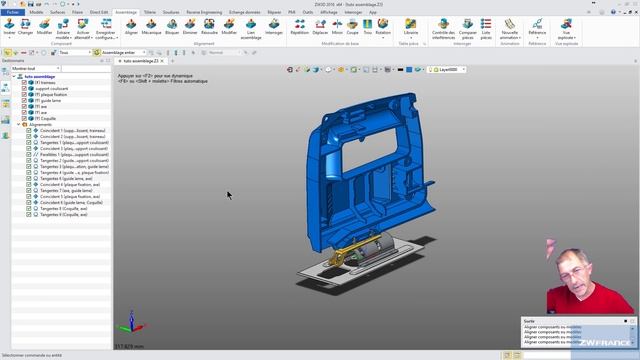
Task: Collapse the Alignements tree node
Action: pyautogui.click(x=18, y=124)
